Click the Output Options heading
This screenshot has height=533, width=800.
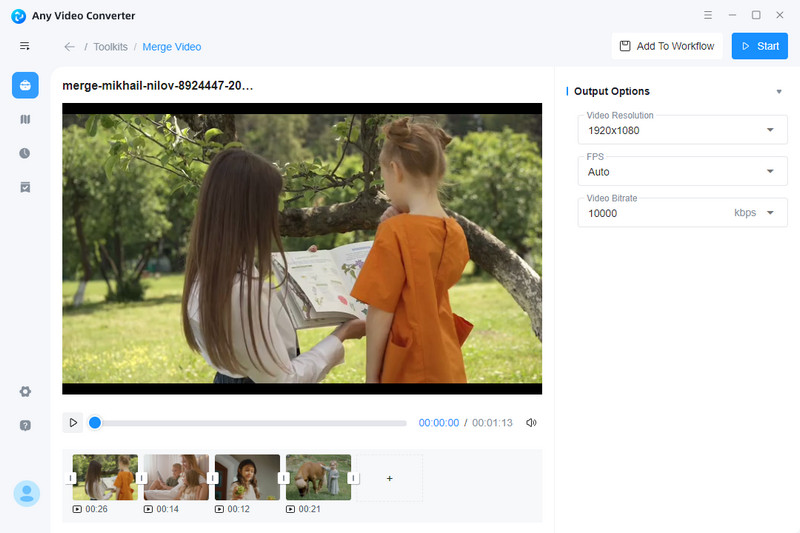click(612, 91)
